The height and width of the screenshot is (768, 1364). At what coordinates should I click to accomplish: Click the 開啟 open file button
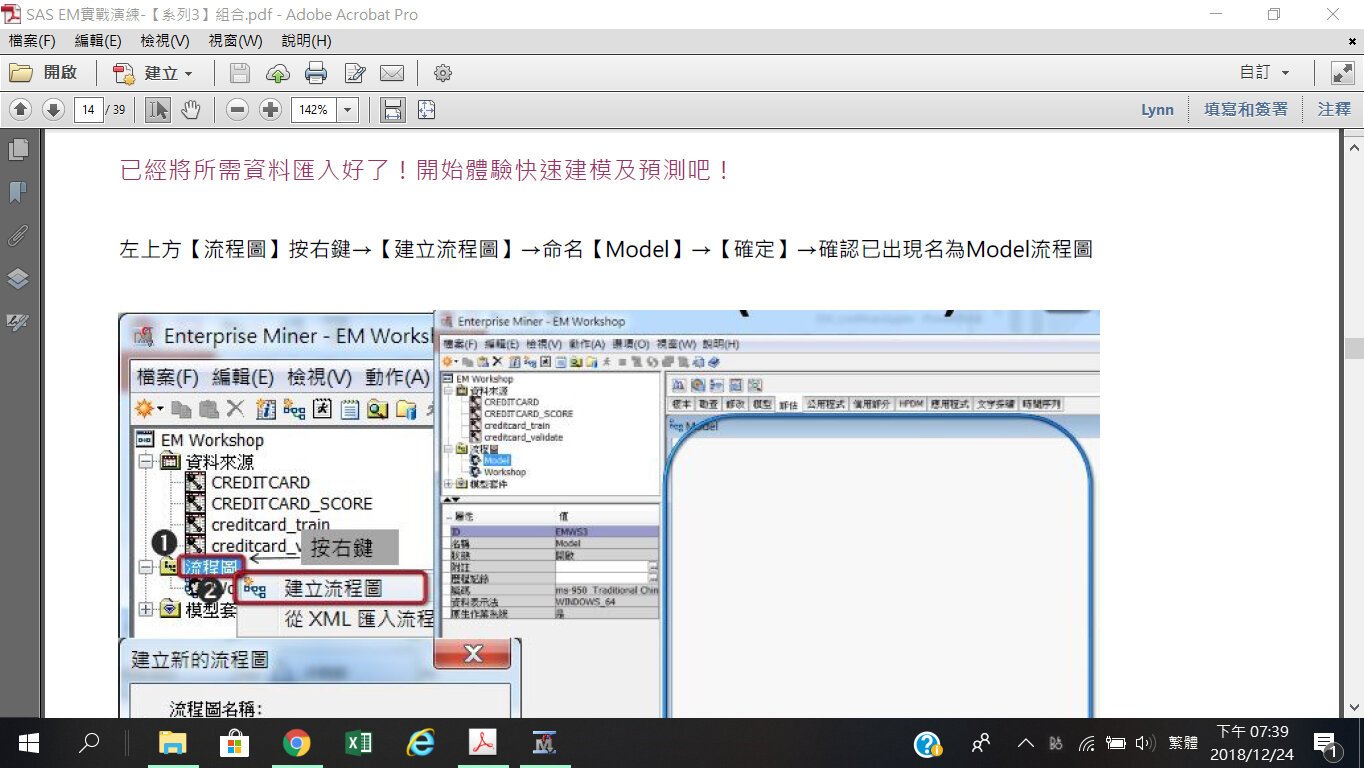pos(44,73)
